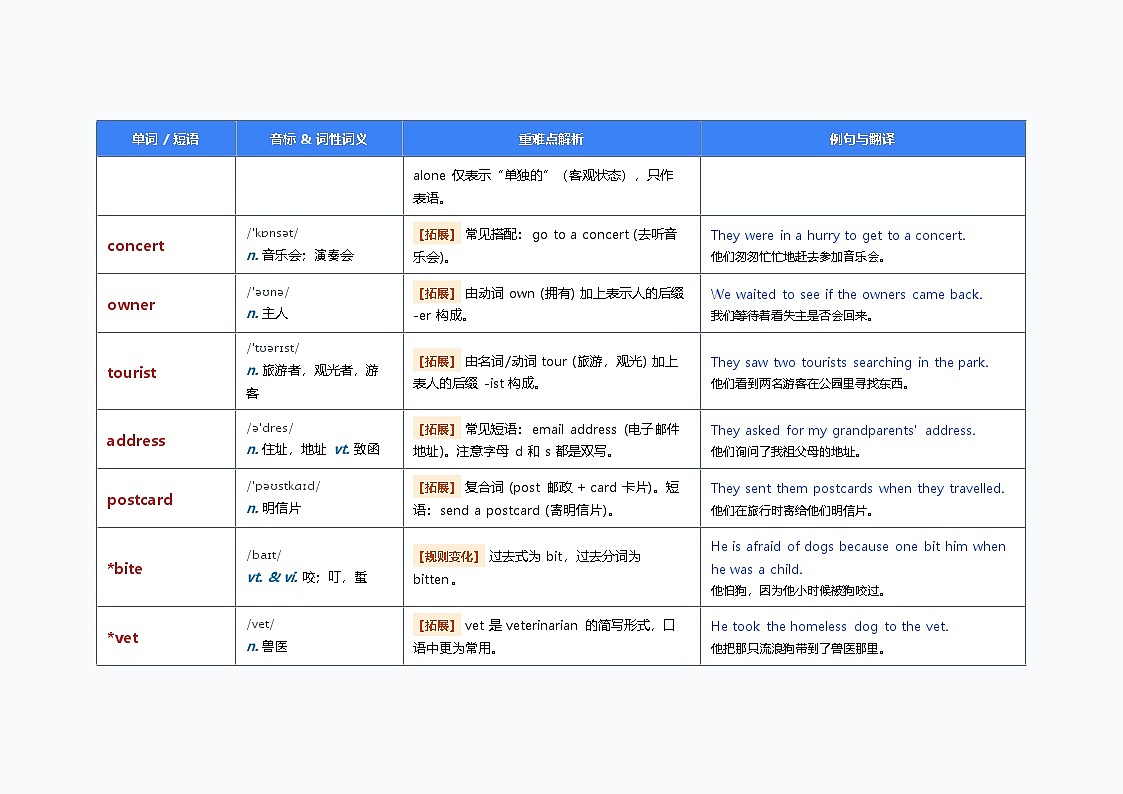Click the 拓展 tag in postcard row
1123x794 pixels.
tap(436, 488)
